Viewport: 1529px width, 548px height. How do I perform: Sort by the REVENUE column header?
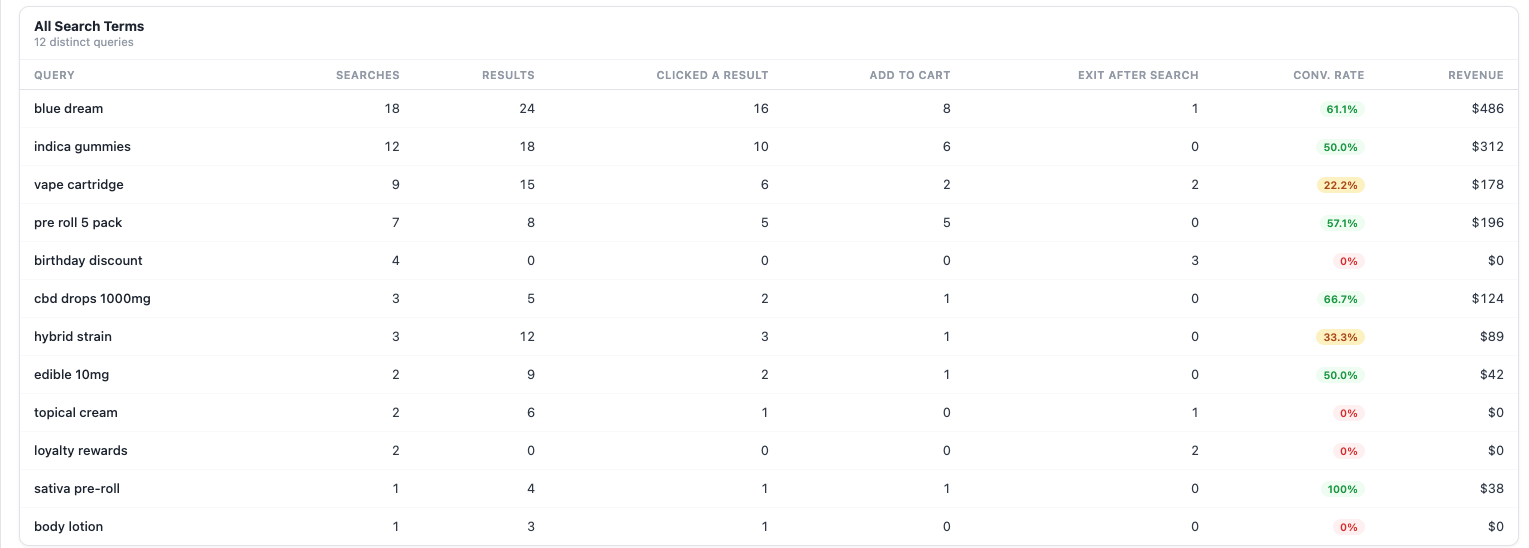tap(1475, 75)
